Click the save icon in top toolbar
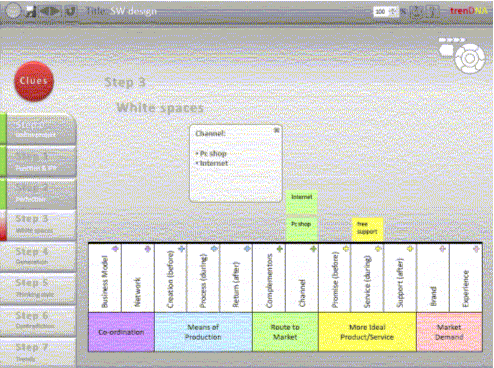 click(31, 11)
